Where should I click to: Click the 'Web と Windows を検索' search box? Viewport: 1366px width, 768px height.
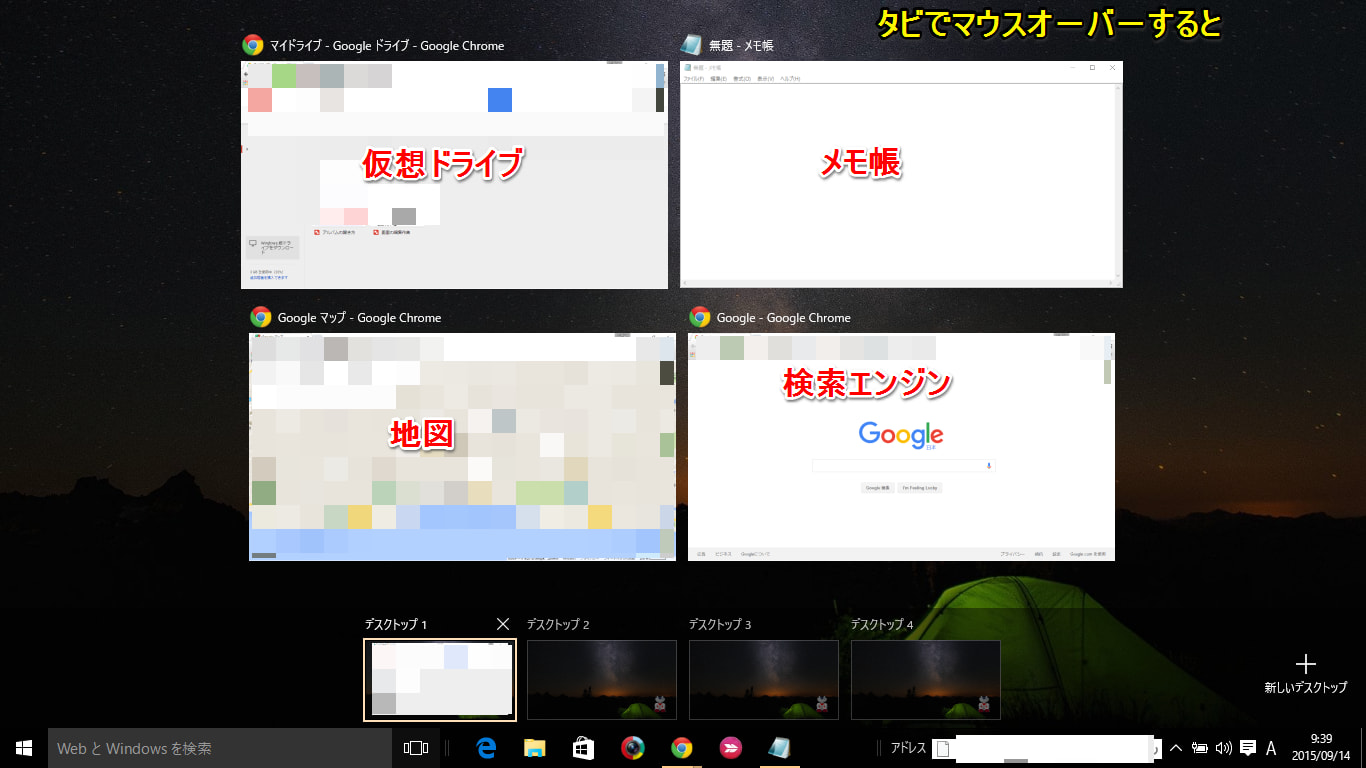click(x=220, y=748)
